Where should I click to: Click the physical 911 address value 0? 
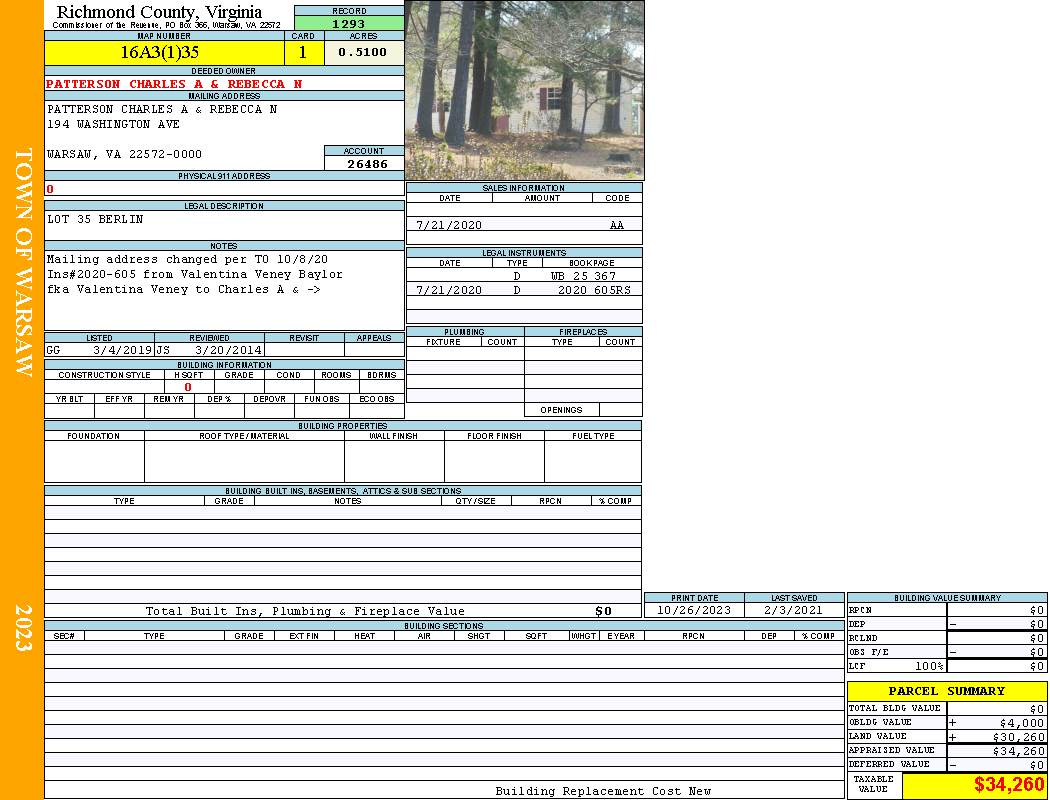[x=50, y=189]
